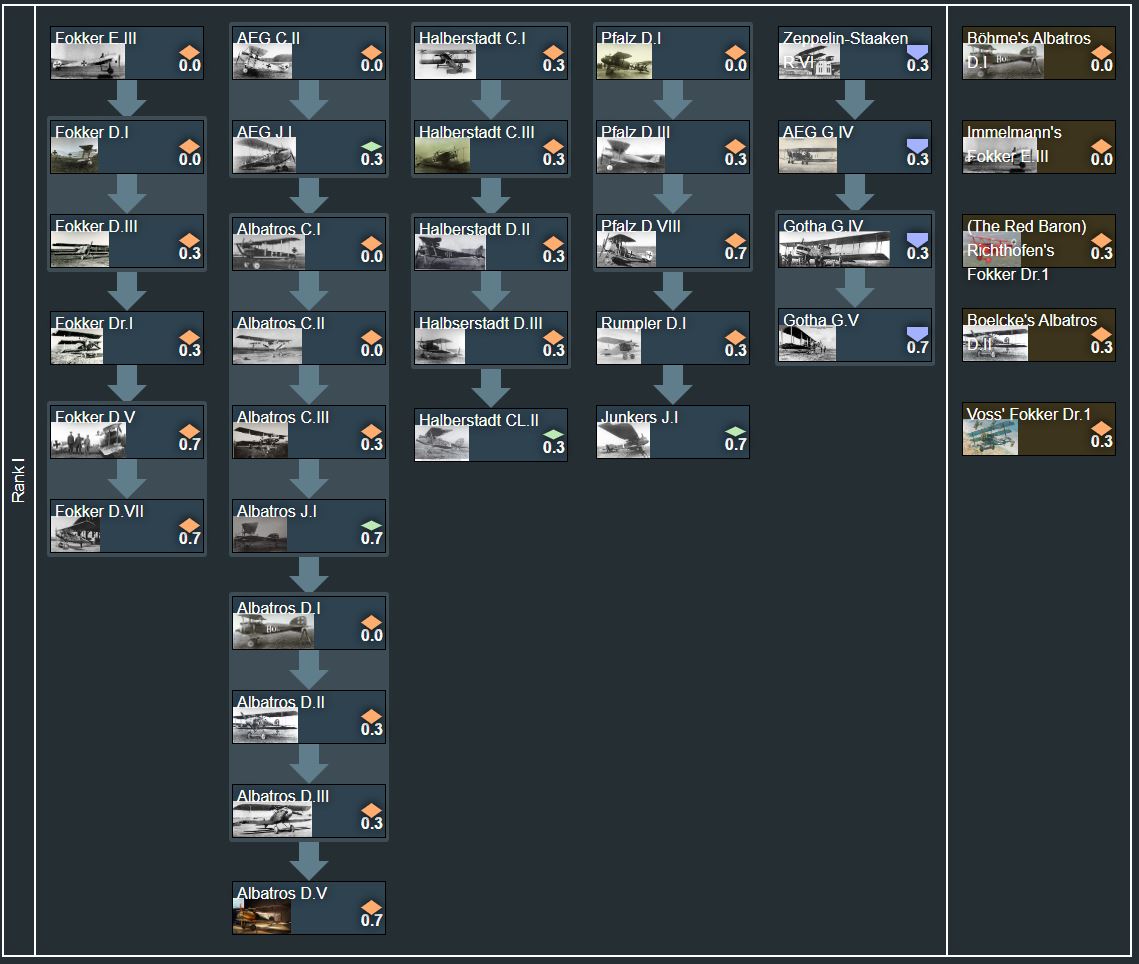Click the Pfalz D.I fighter icon

pyautogui.click(x=735, y=52)
